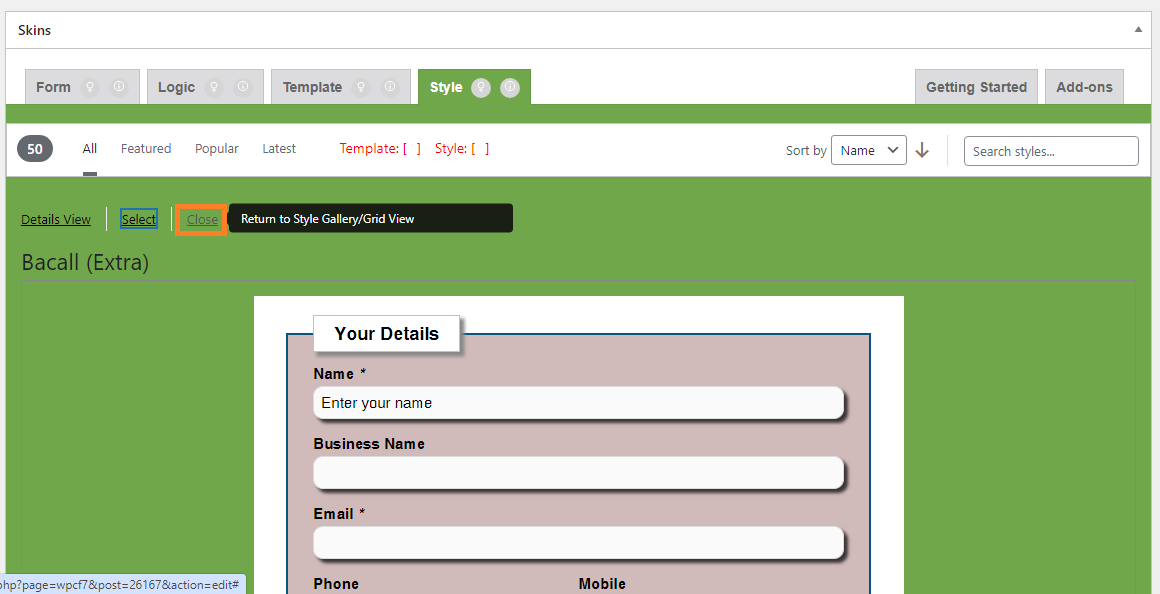Filter styles by Popular

point(217,149)
